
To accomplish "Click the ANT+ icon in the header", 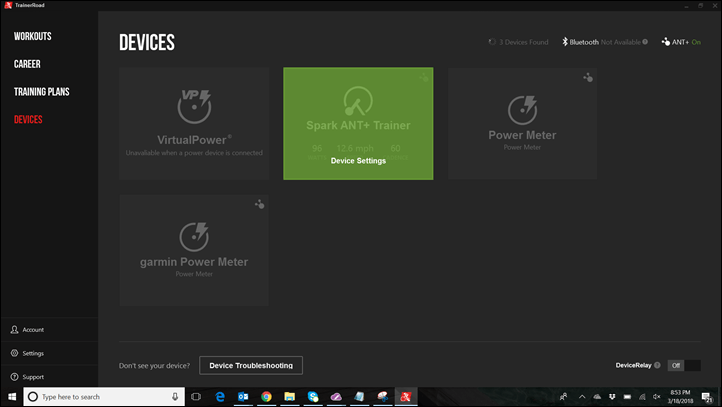I will coord(666,41).
